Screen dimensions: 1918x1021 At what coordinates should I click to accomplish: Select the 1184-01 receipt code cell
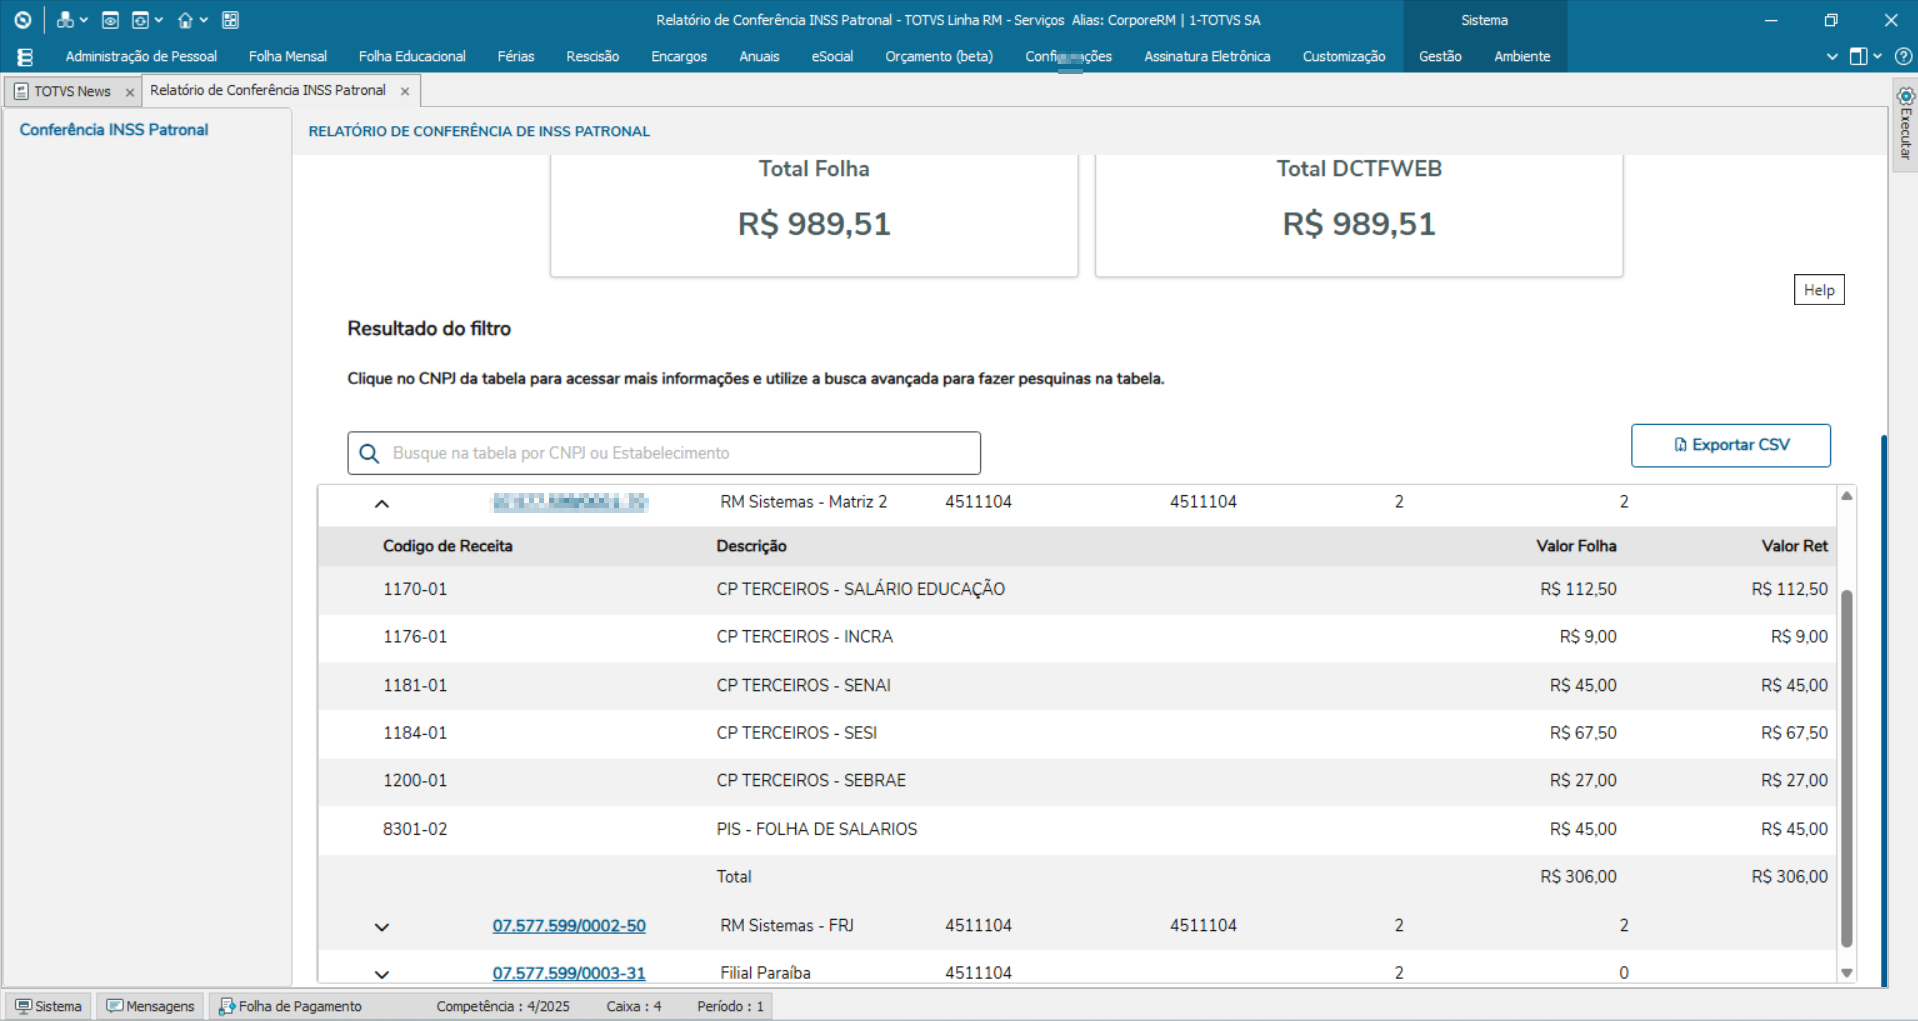tap(415, 733)
